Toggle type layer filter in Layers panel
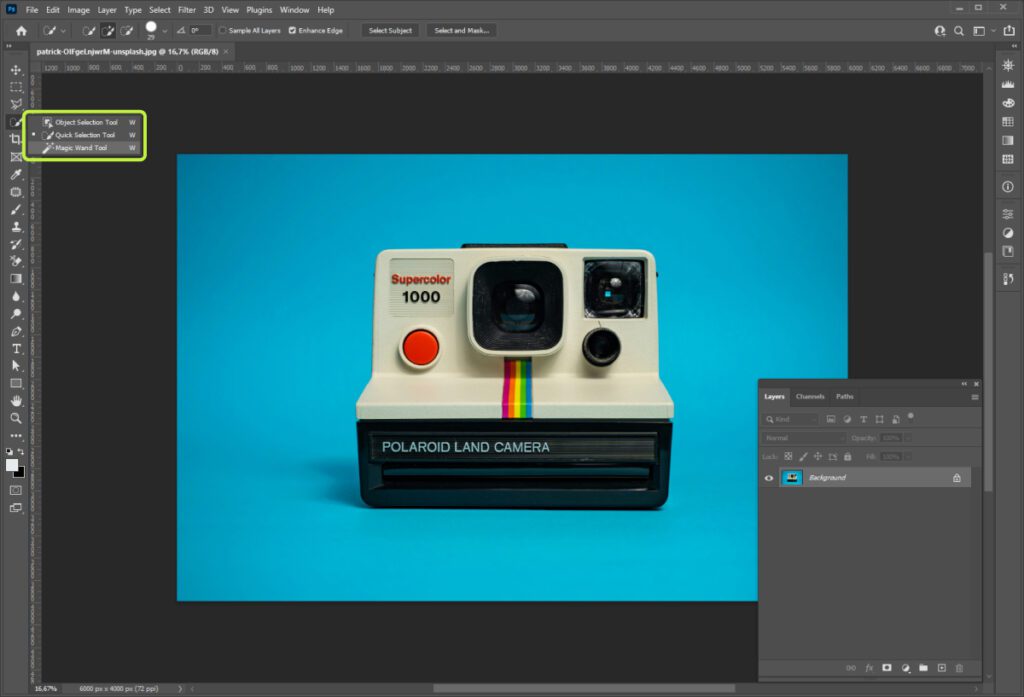Image resolution: width=1024 pixels, height=697 pixels. (863, 419)
